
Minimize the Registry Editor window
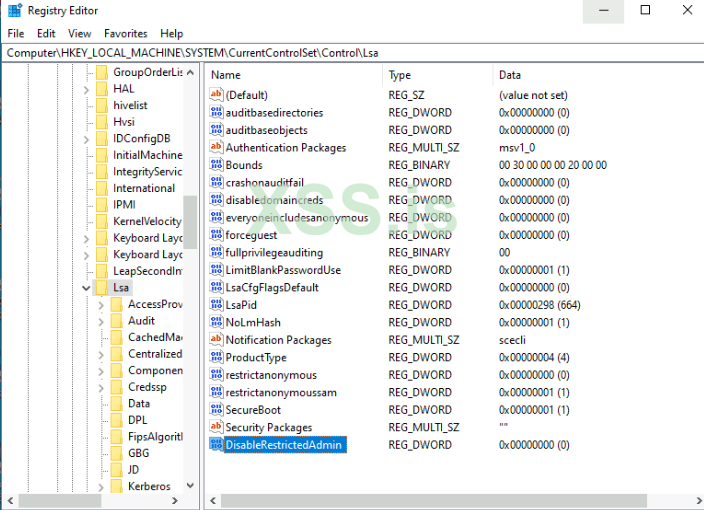click(603, 11)
